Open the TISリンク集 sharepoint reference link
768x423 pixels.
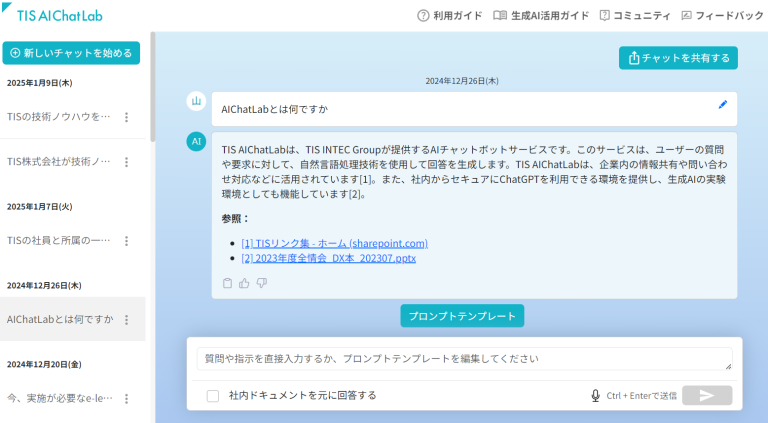pos(334,243)
